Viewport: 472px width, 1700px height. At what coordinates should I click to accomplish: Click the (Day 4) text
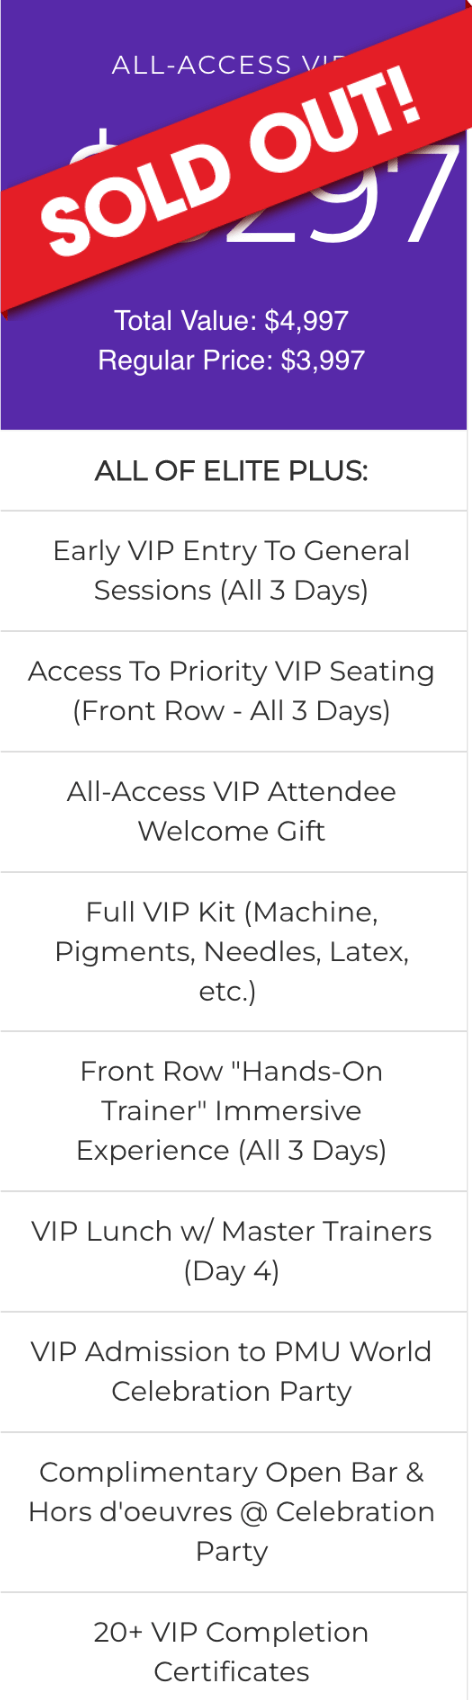[x=231, y=1272]
